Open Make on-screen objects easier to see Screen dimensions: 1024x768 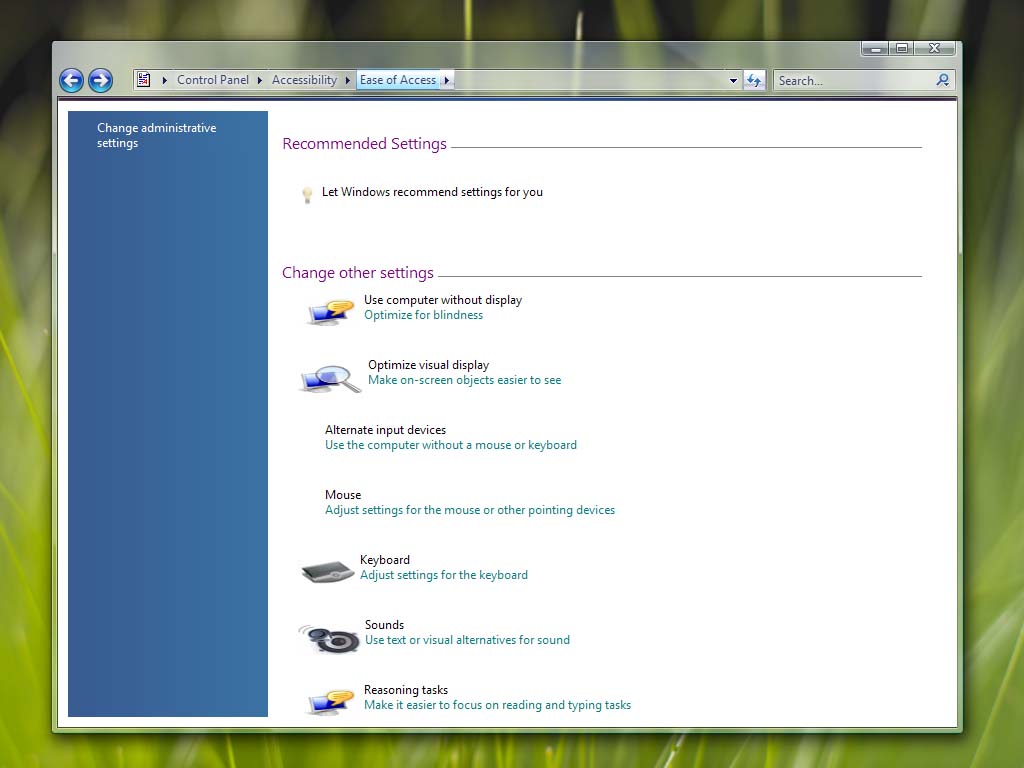[464, 380]
